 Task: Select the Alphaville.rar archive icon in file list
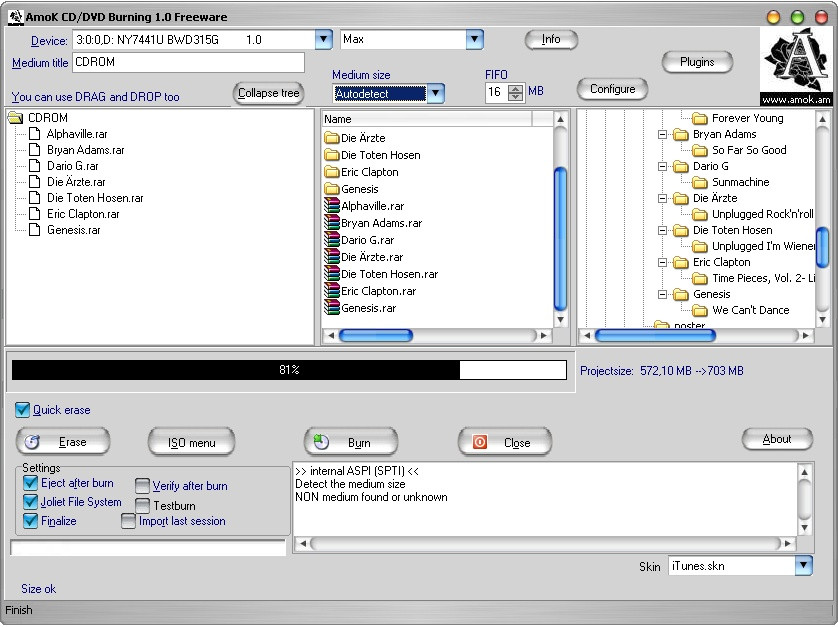332,206
